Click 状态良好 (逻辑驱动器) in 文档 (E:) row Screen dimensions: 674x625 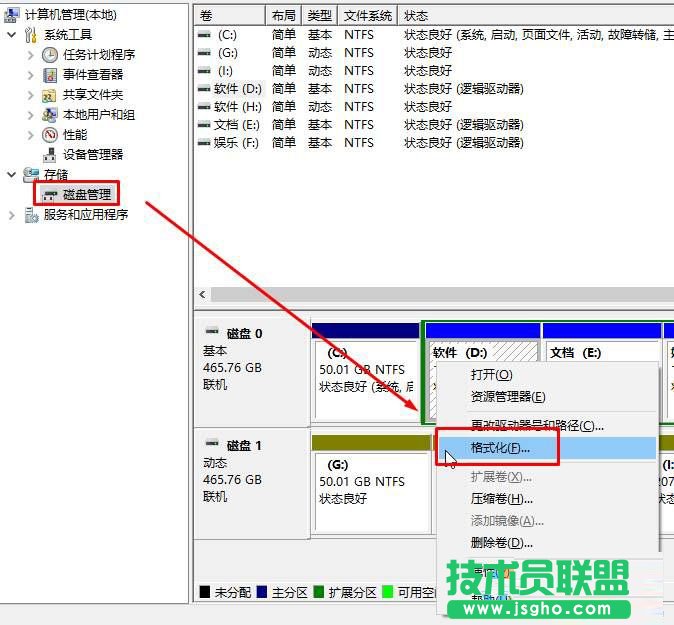point(464,125)
